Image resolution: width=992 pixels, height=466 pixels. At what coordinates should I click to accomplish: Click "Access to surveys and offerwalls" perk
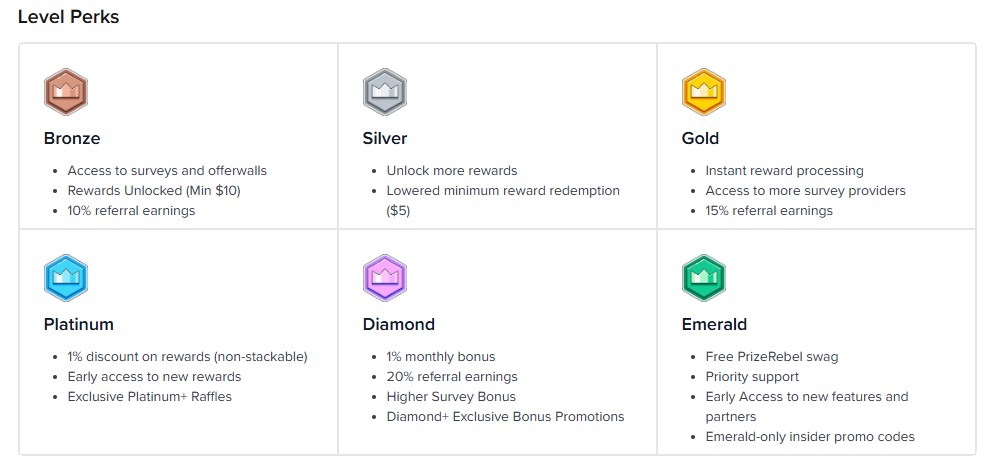point(167,171)
